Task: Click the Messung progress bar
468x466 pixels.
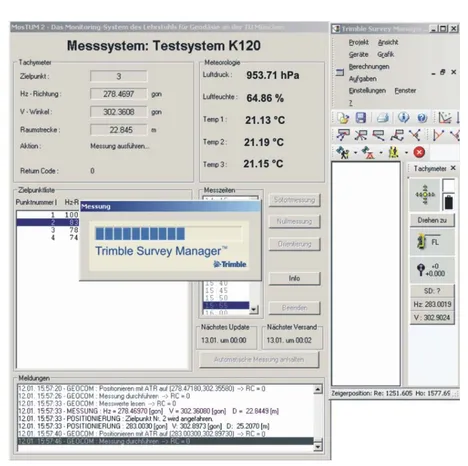Action: point(169,234)
